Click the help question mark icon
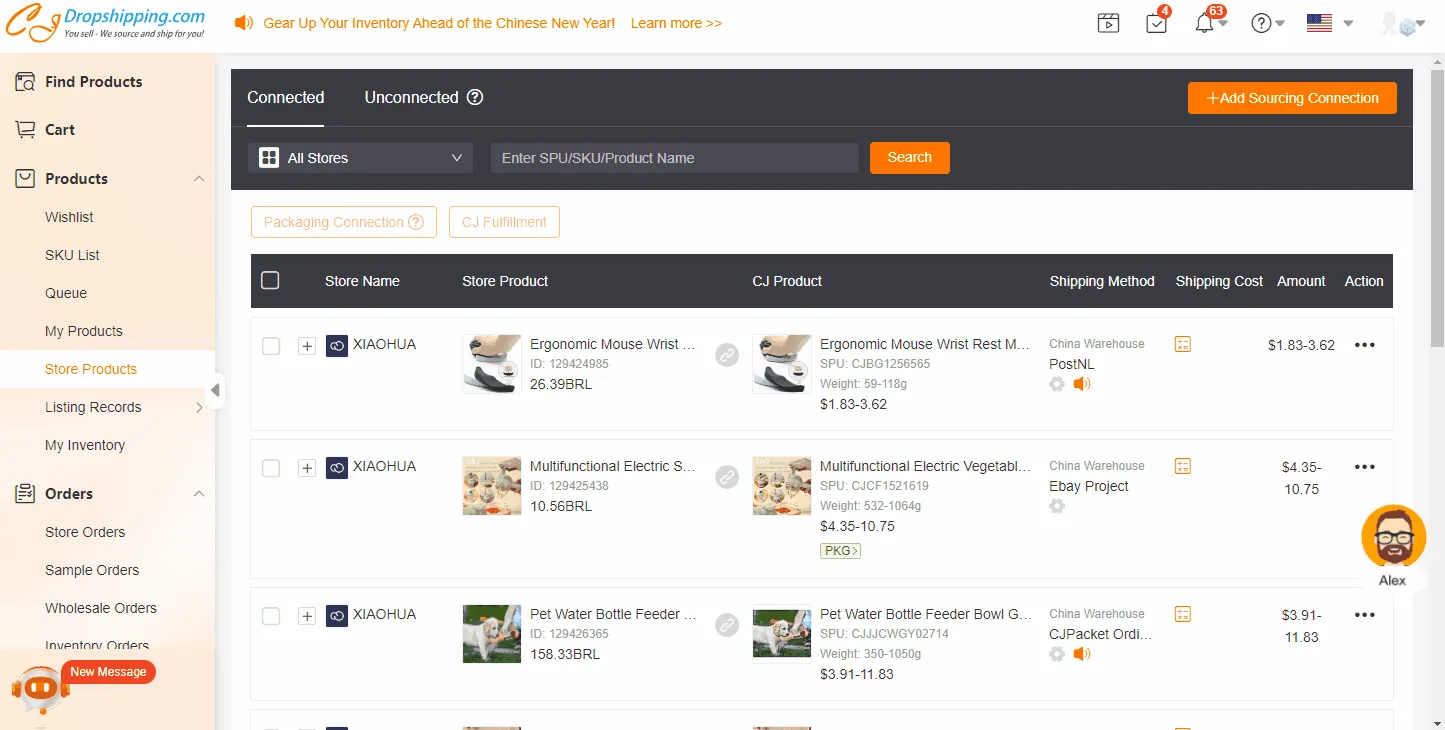 tap(1262, 23)
